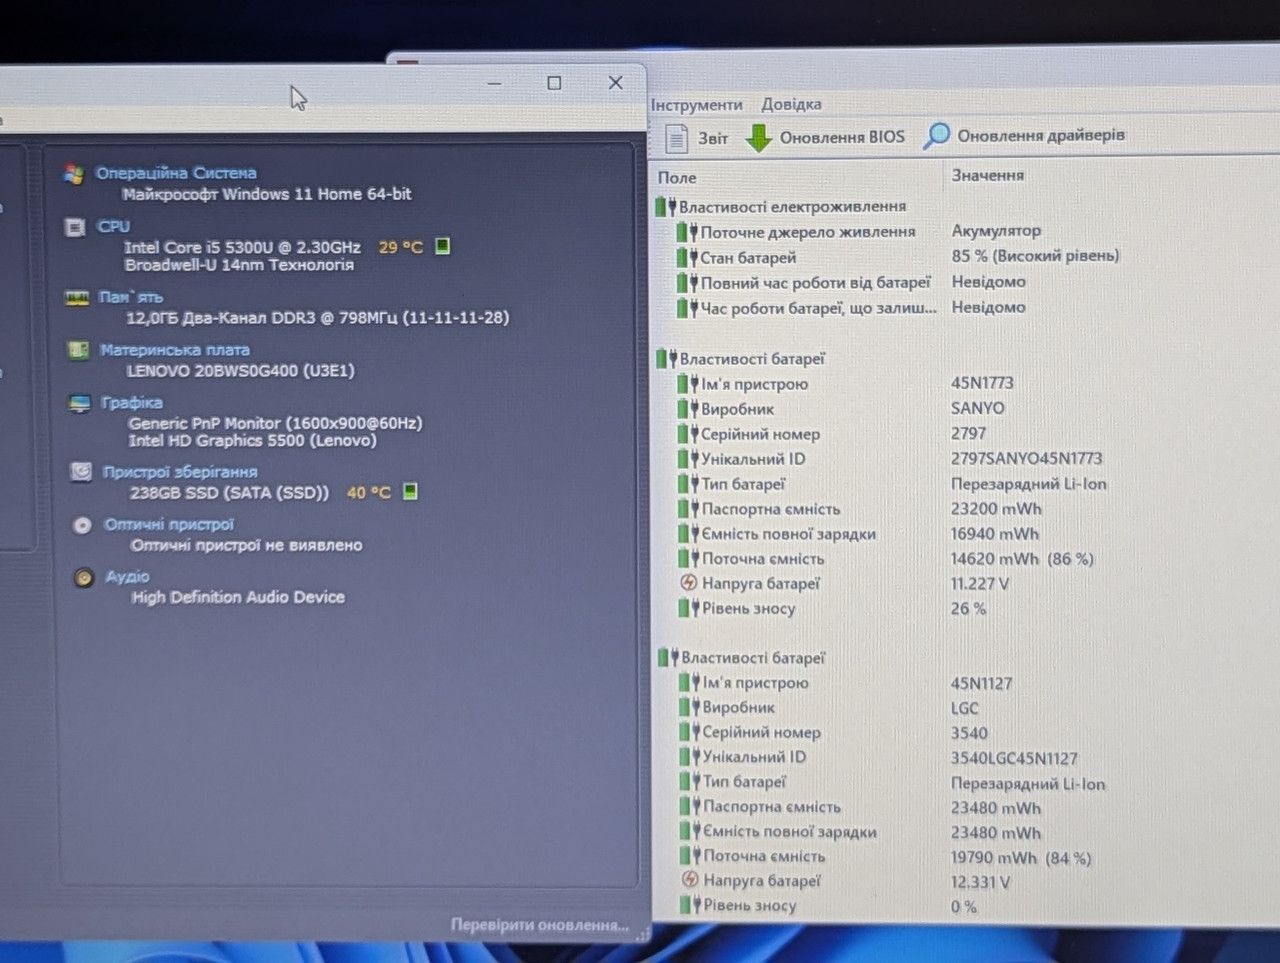Click the Оновлення драйверів magnifier icon
The height and width of the screenshot is (963, 1280).
[x=936, y=136]
